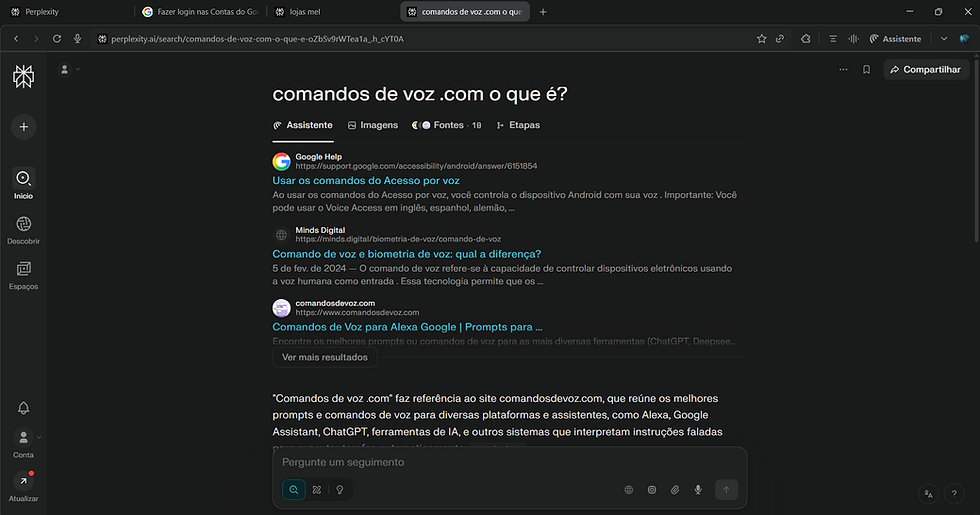This screenshot has width=980, height=515.
Task: Click the Minds Digital URL text
Action: [398, 239]
